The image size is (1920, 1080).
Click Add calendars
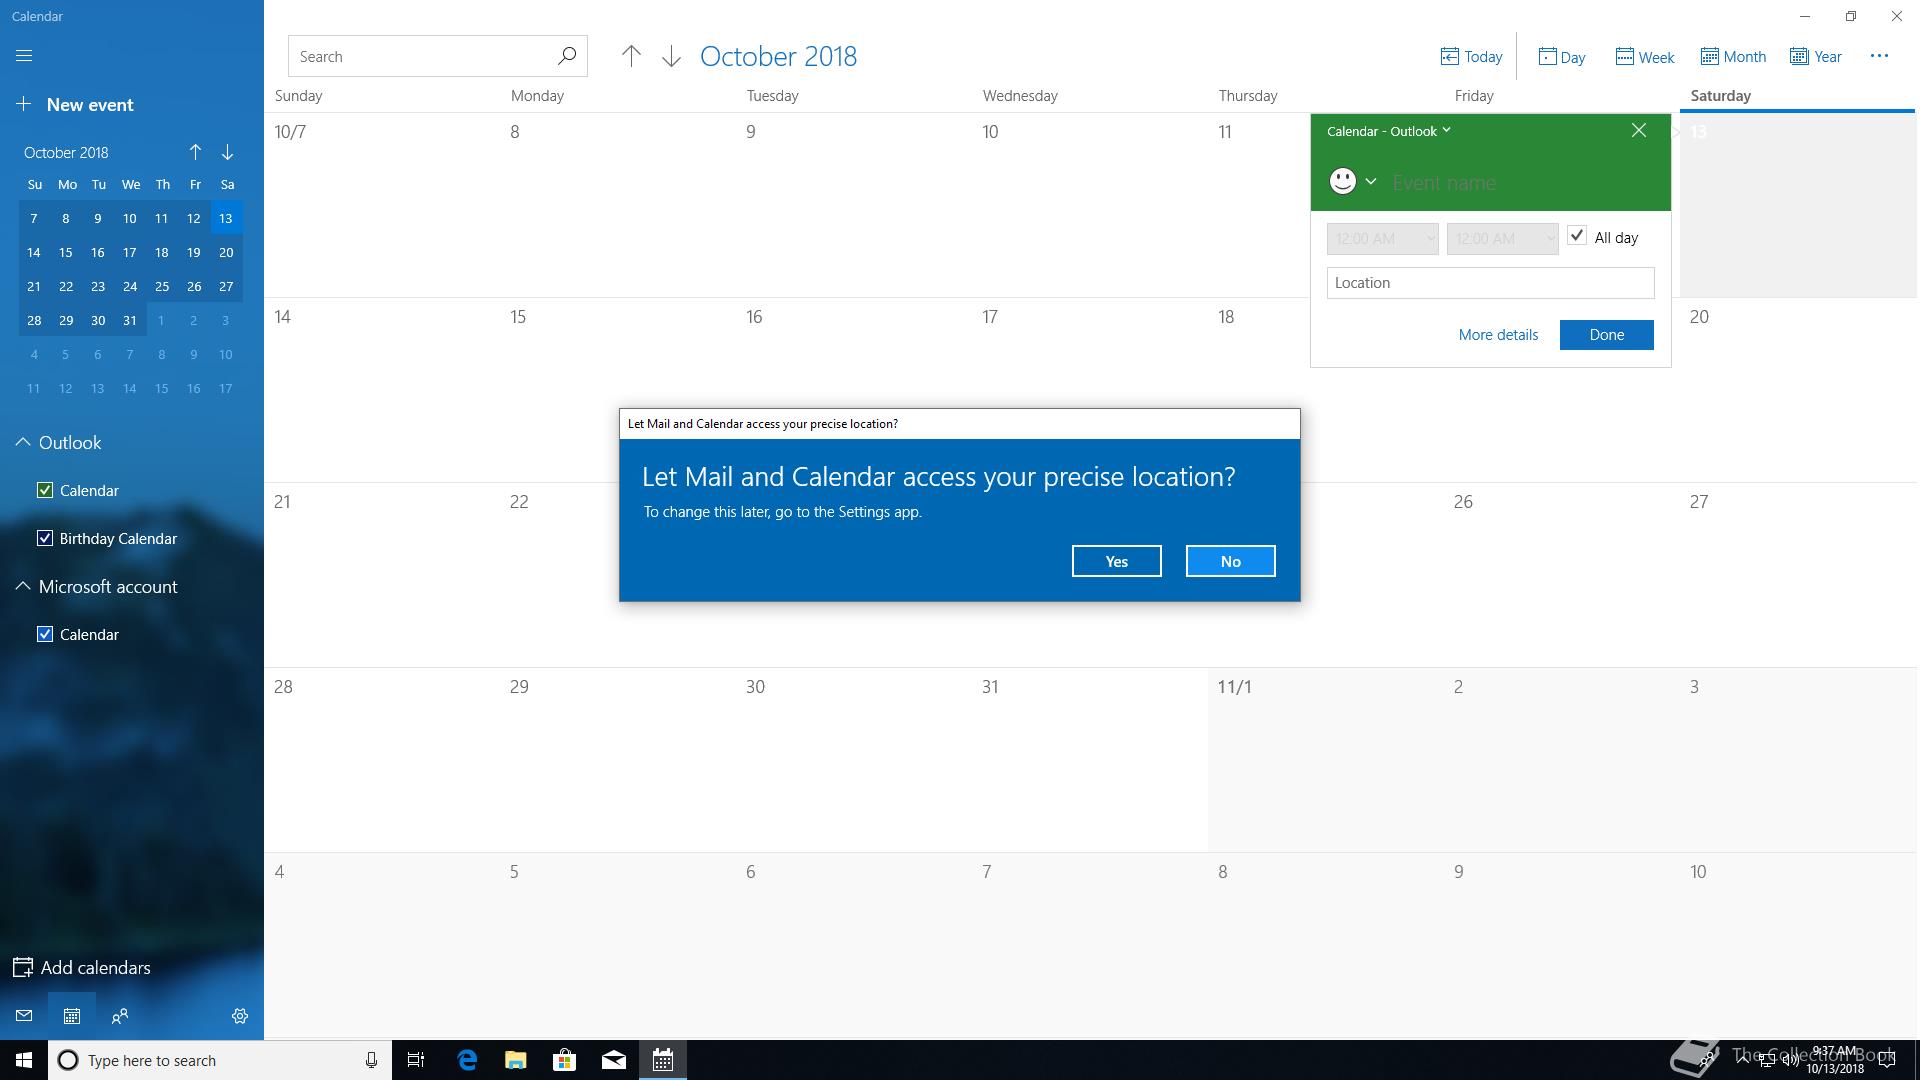point(82,967)
